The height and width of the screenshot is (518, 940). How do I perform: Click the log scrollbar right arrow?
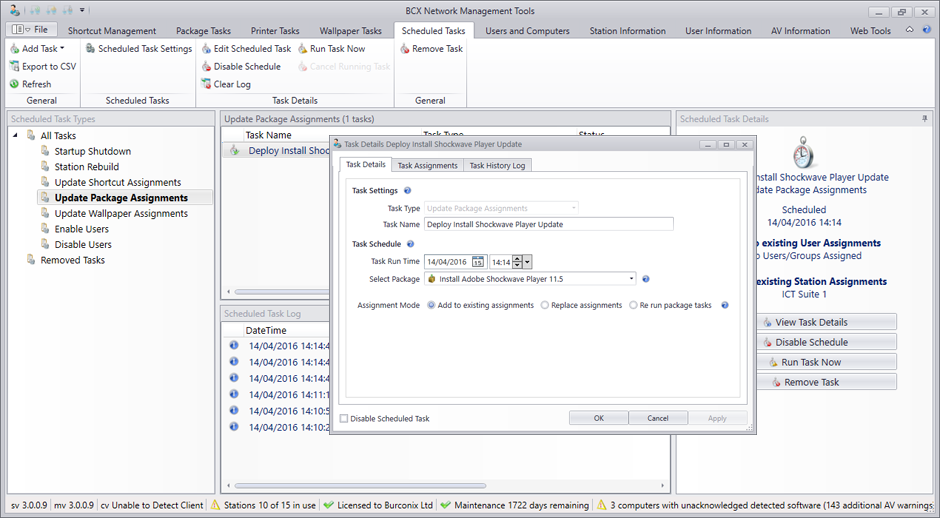(x=662, y=486)
